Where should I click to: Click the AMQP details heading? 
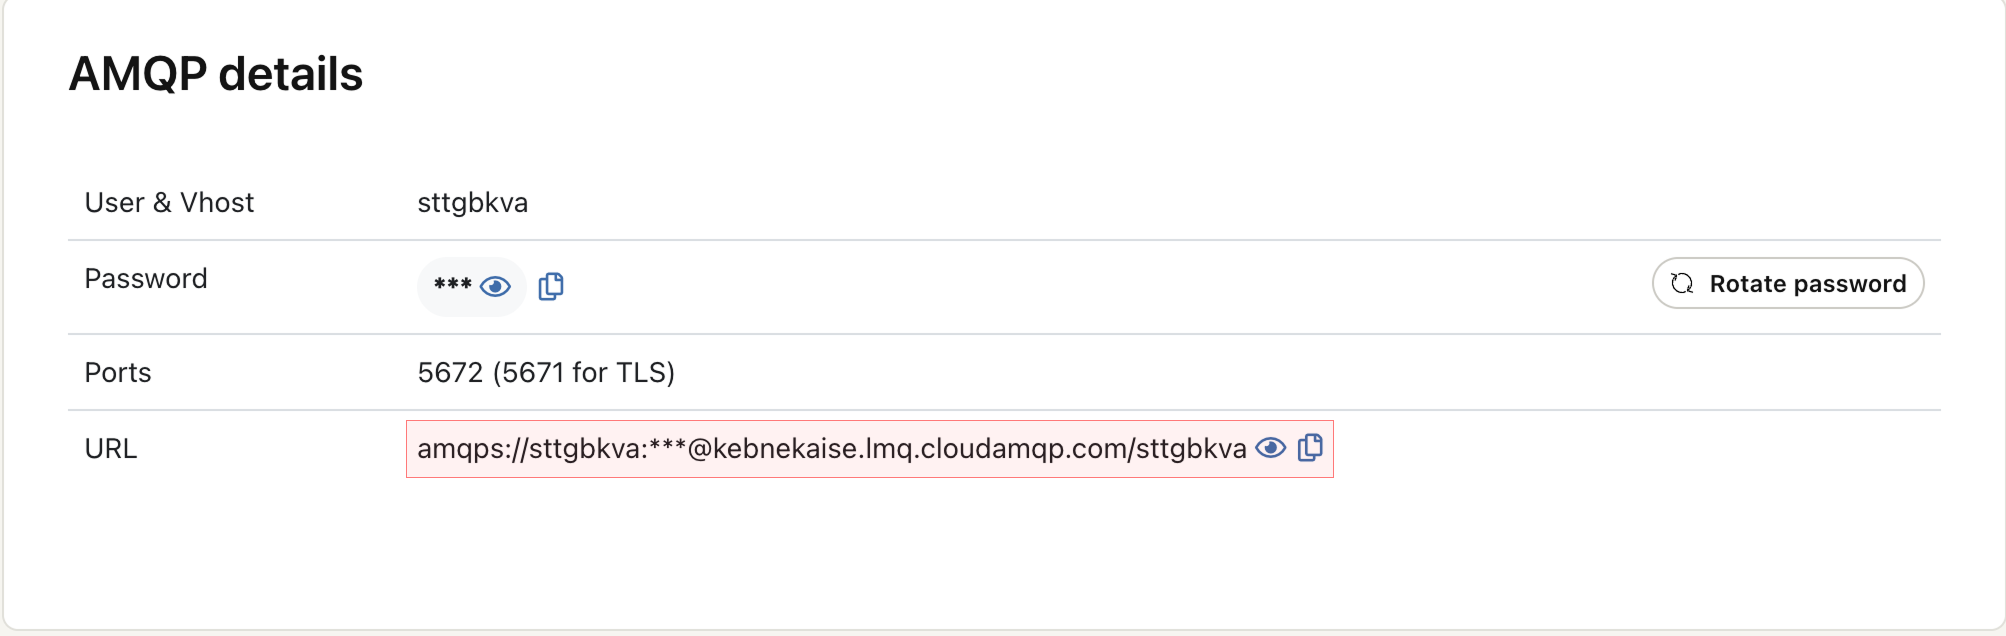point(216,74)
